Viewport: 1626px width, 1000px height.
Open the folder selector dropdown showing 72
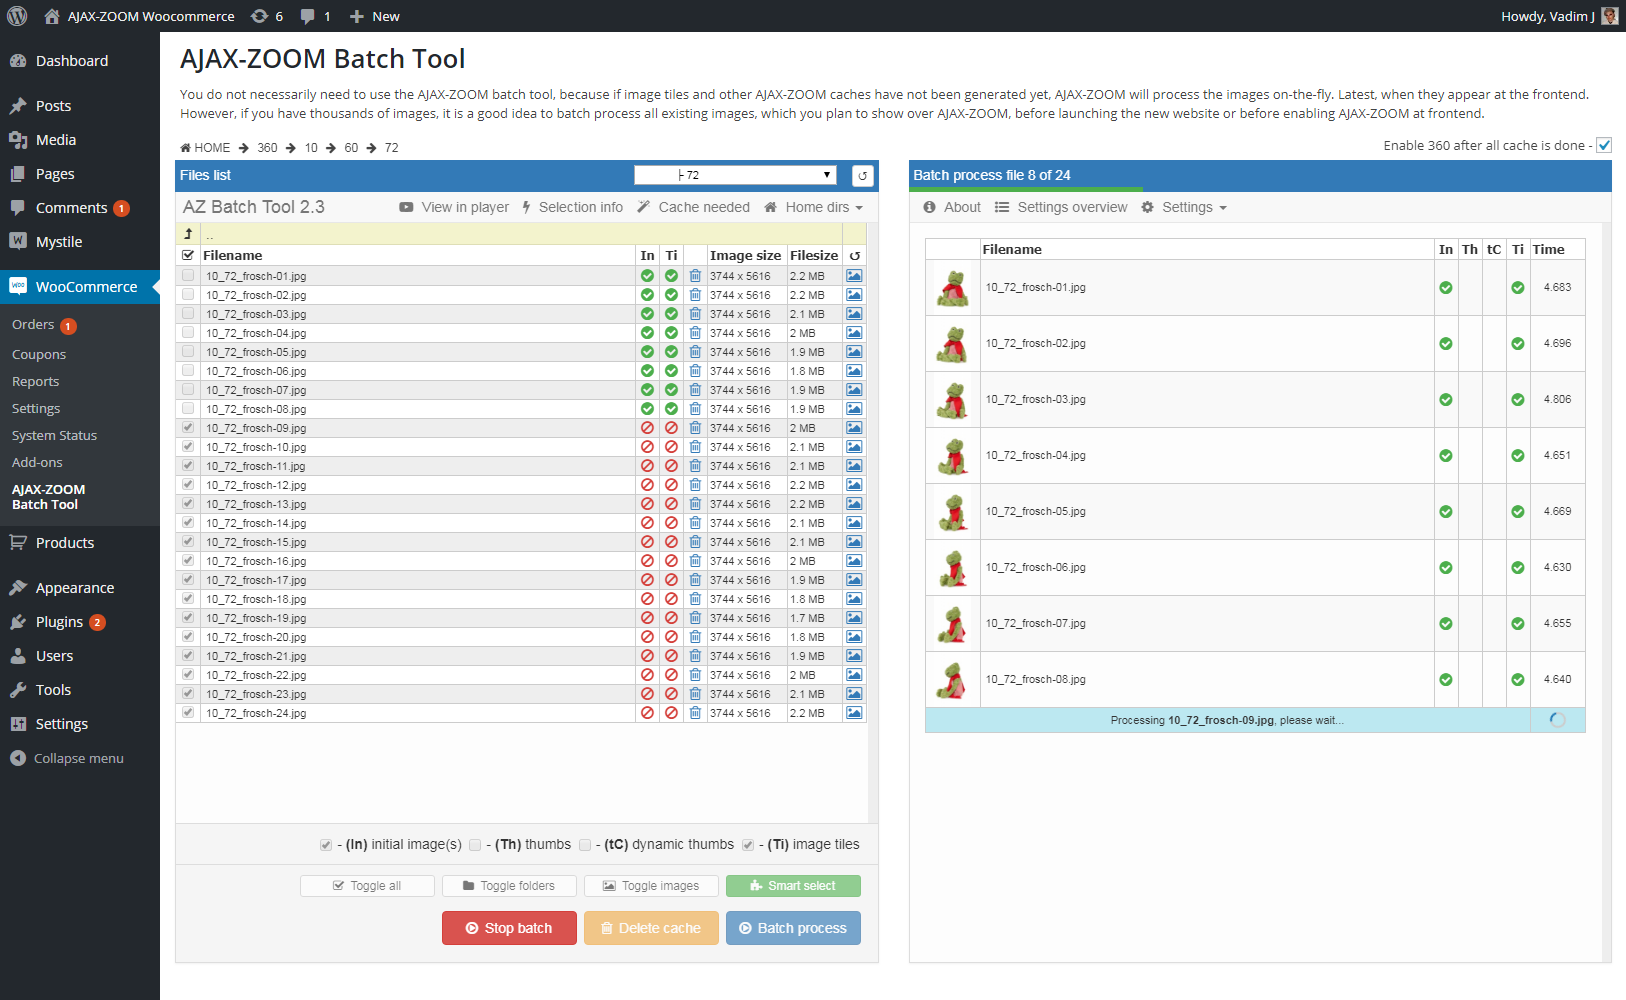click(x=735, y=175)
